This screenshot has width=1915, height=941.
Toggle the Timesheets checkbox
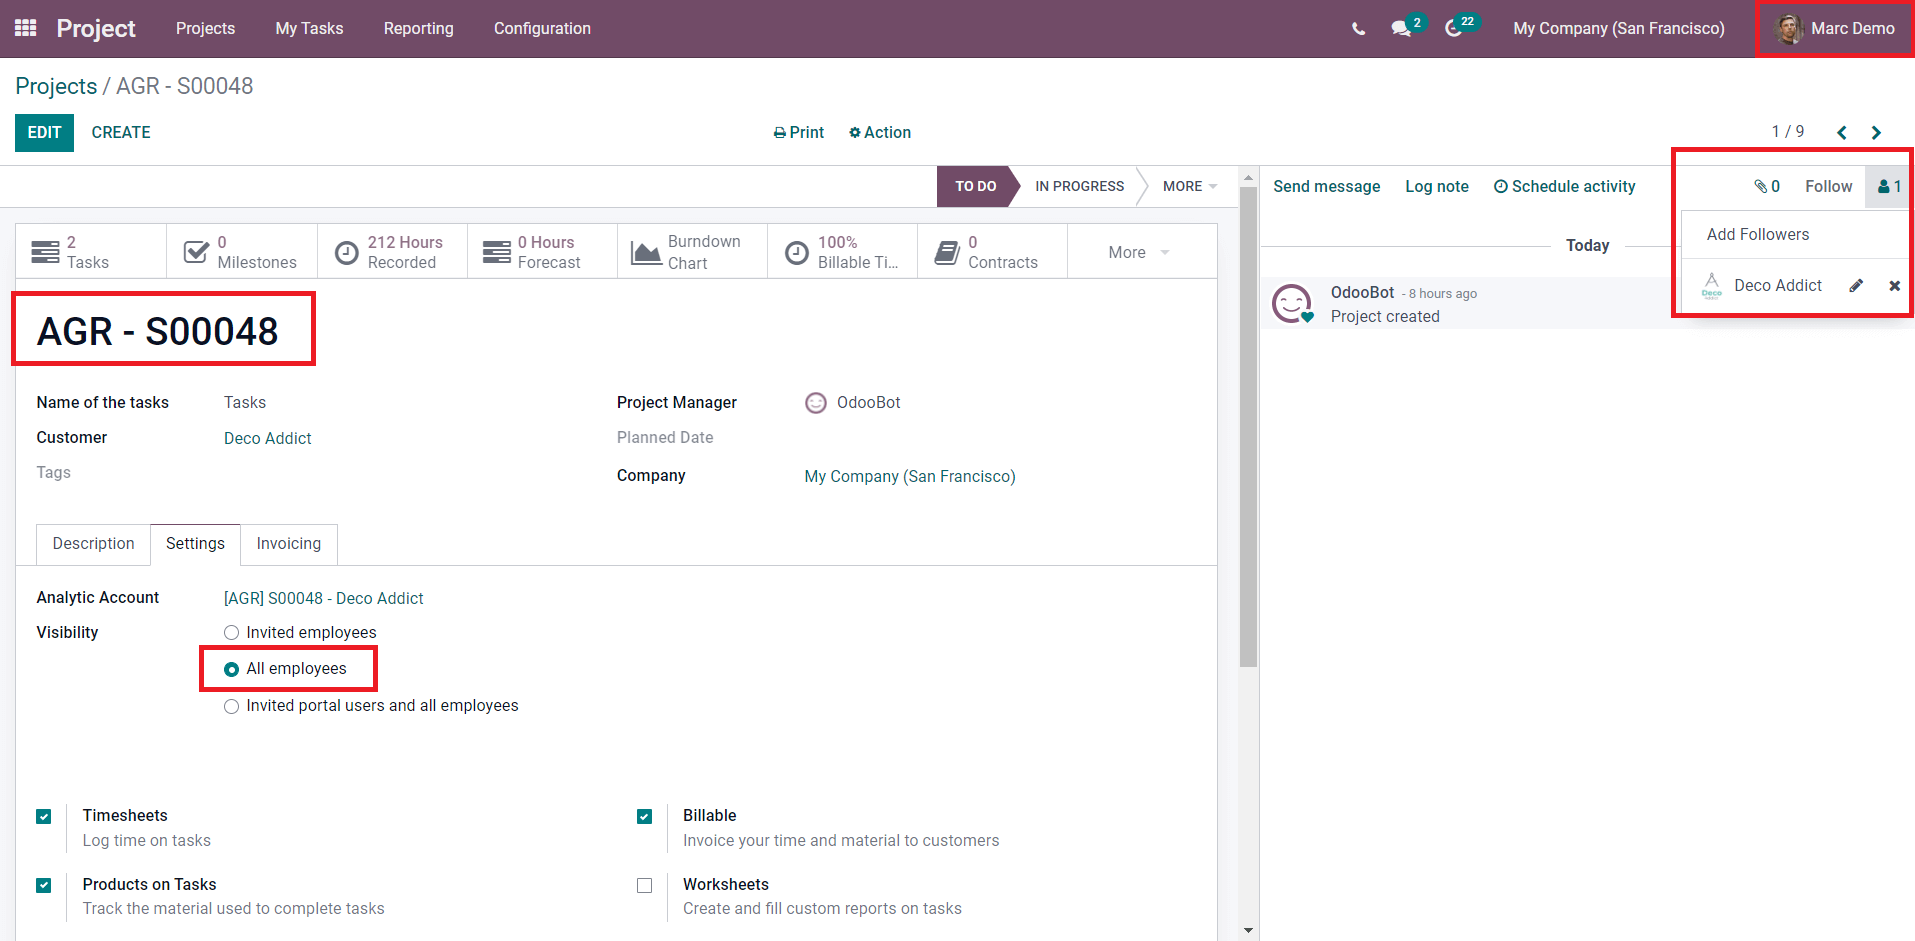pyautogui.click(x=44, y=817)
